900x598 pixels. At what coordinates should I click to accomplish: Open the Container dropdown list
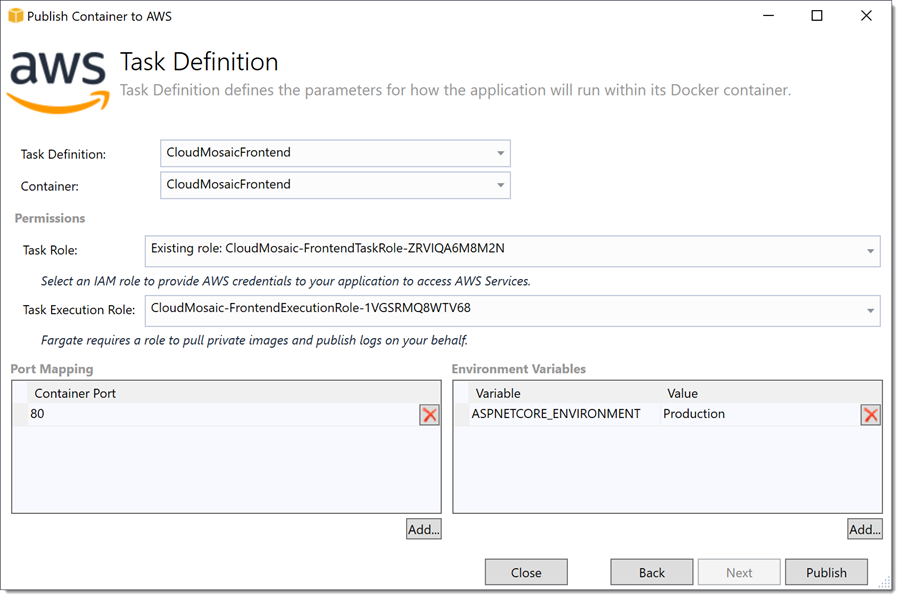[x=500, y=185]
